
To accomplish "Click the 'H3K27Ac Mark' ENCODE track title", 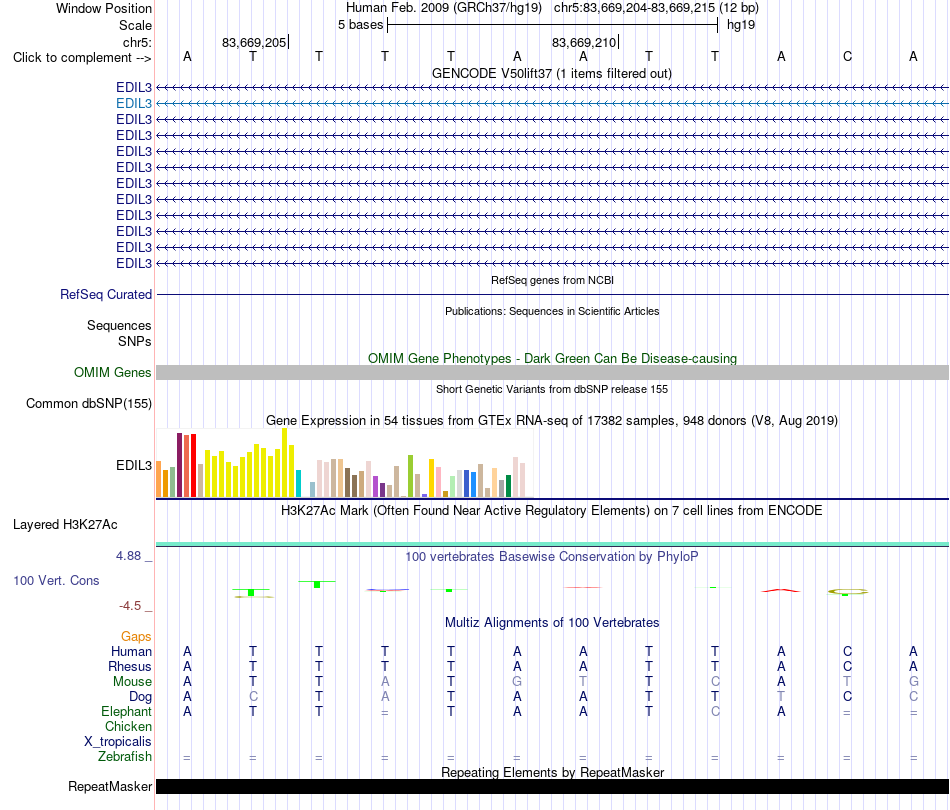I will (x=552, y=511).
